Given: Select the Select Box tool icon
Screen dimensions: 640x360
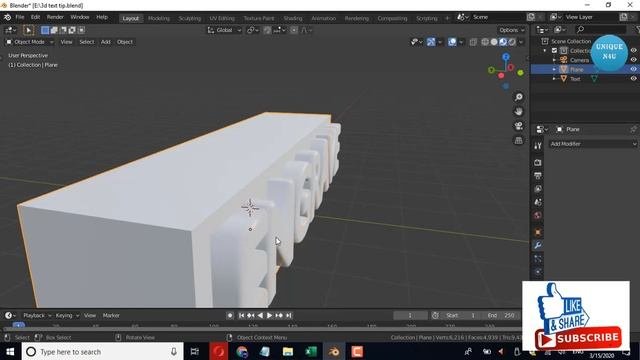Looking at the screenshot, I should pos(28,30).
